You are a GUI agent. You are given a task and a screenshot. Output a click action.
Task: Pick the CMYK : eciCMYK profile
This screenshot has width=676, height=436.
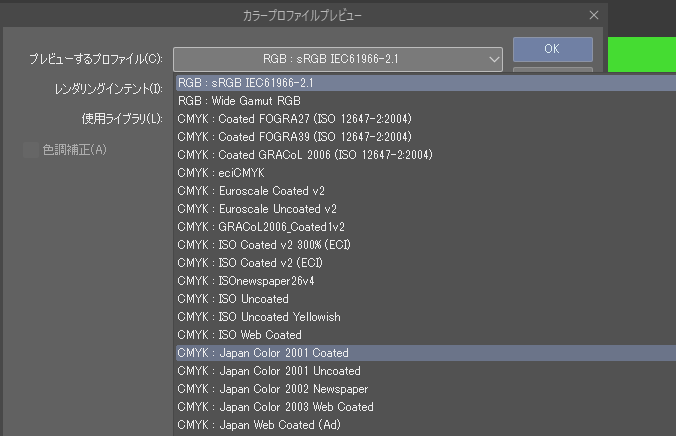coord(220,173)
